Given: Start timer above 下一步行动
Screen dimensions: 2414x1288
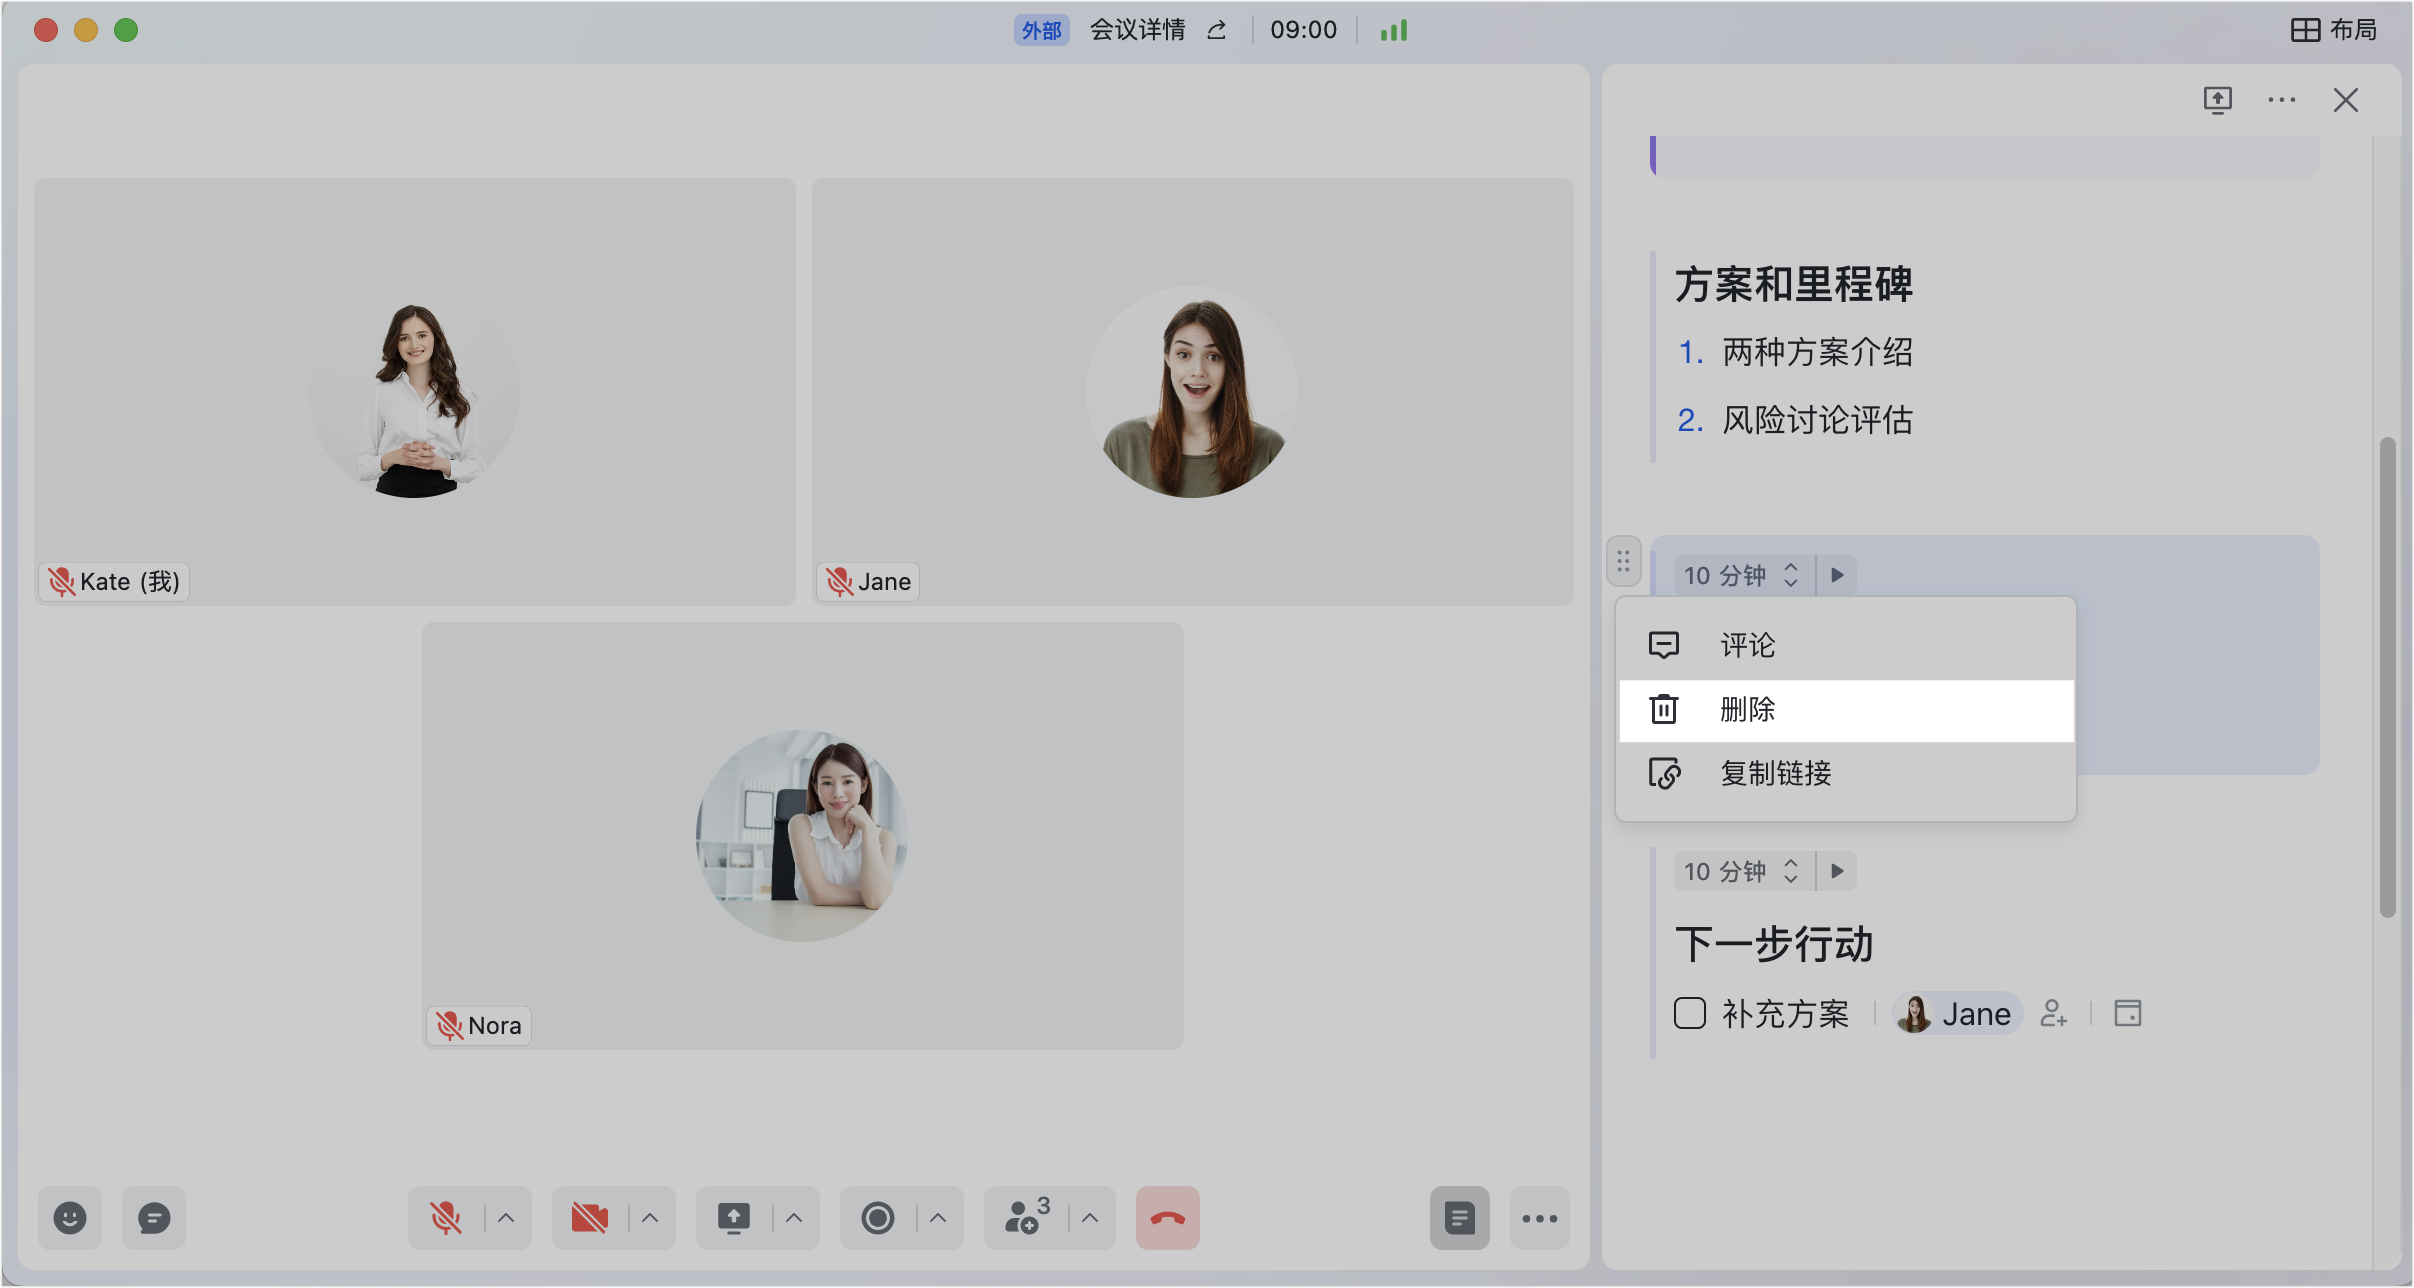Looking at the screenshot, I should point(1837,871).
